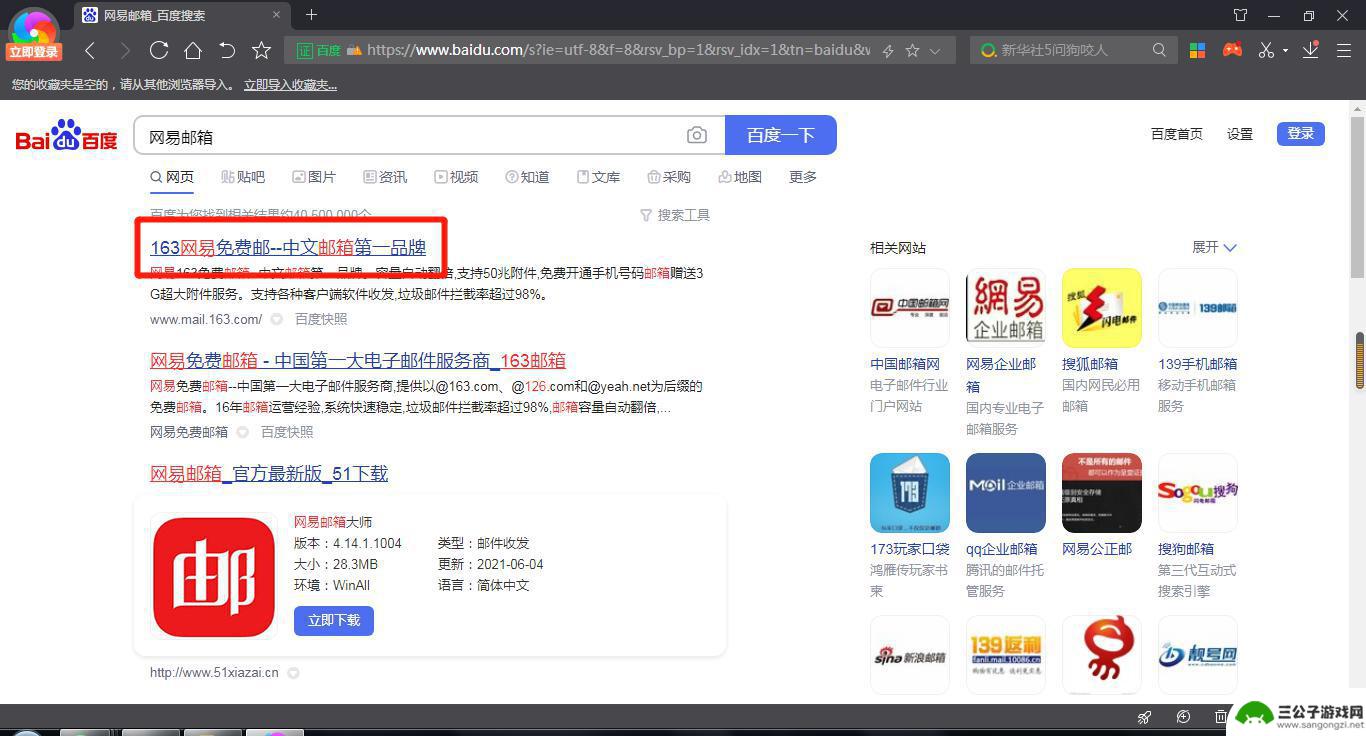
Task: Open the 中国邮箱网 site thumbnail
Action: point(910,307)
